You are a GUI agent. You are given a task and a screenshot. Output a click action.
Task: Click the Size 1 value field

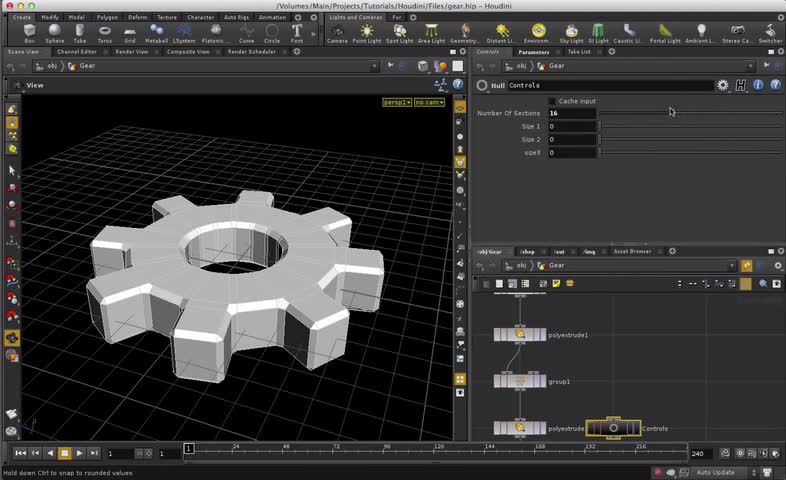(571, 127)
